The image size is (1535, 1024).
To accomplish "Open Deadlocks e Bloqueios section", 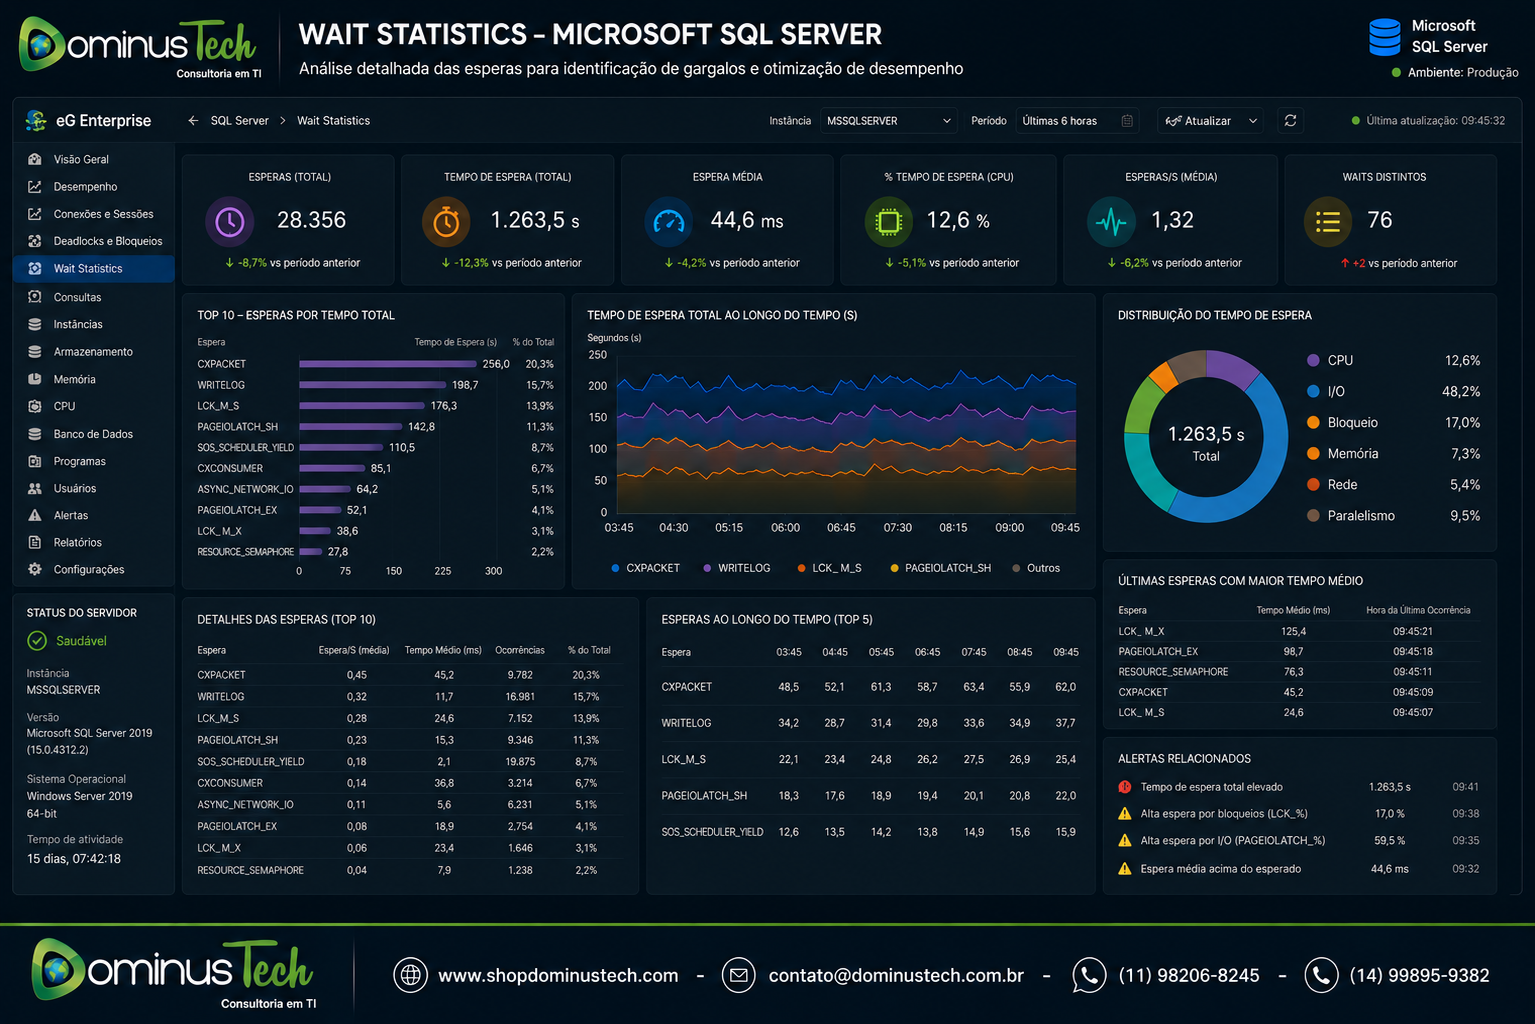I will (x=107, y=241).
